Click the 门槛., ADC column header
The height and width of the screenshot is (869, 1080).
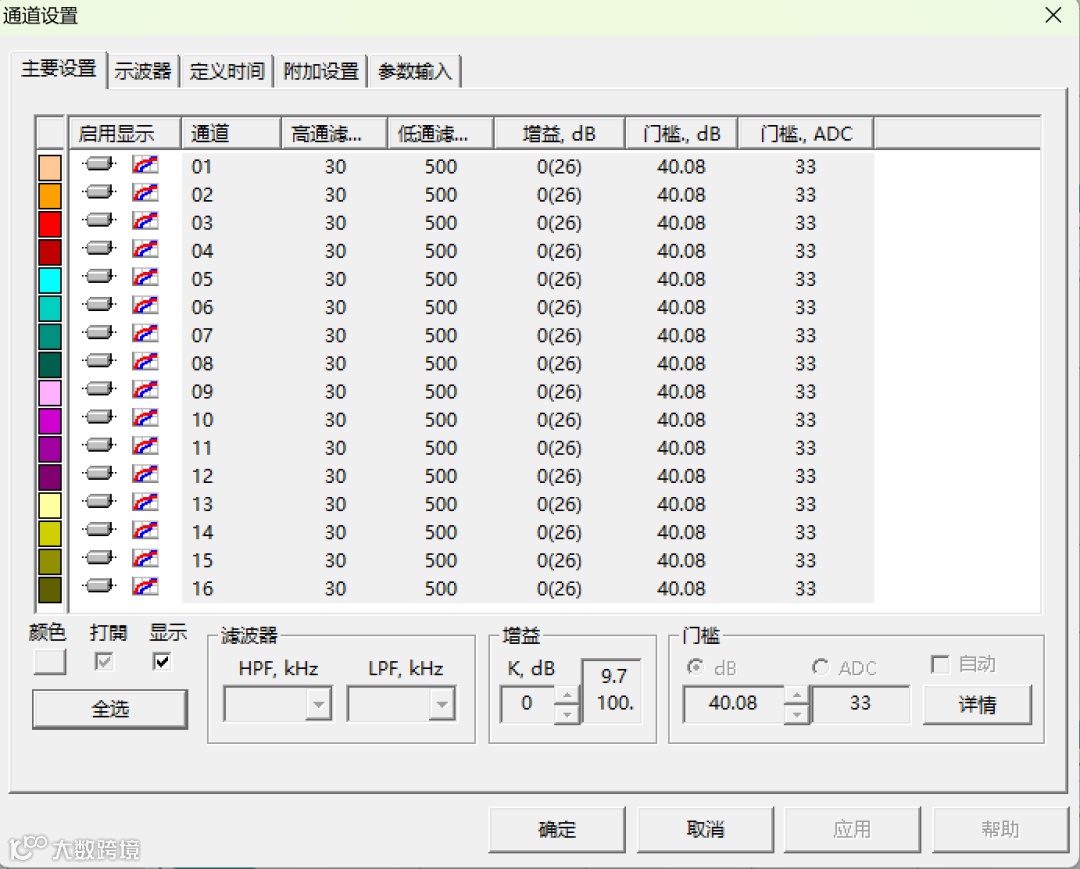pos(806,133)
